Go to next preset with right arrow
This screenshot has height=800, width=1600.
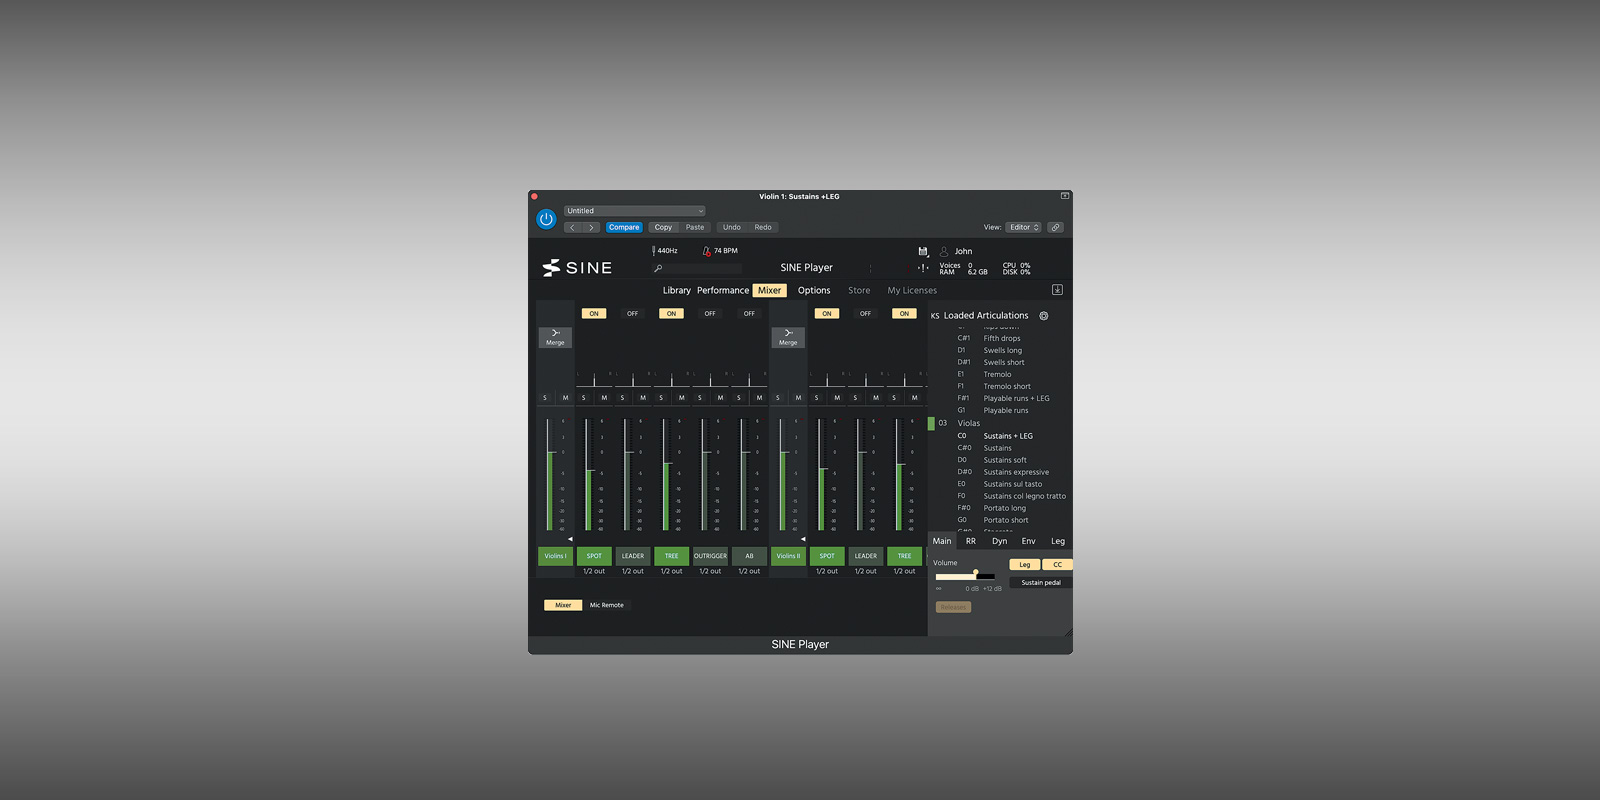coord(591,227)
